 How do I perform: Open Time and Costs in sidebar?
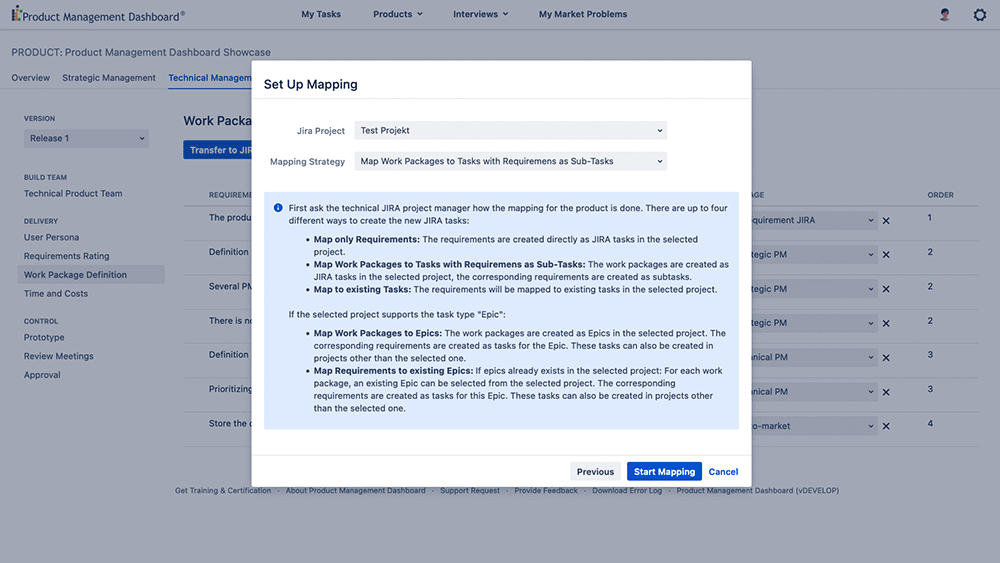point(55,293)
